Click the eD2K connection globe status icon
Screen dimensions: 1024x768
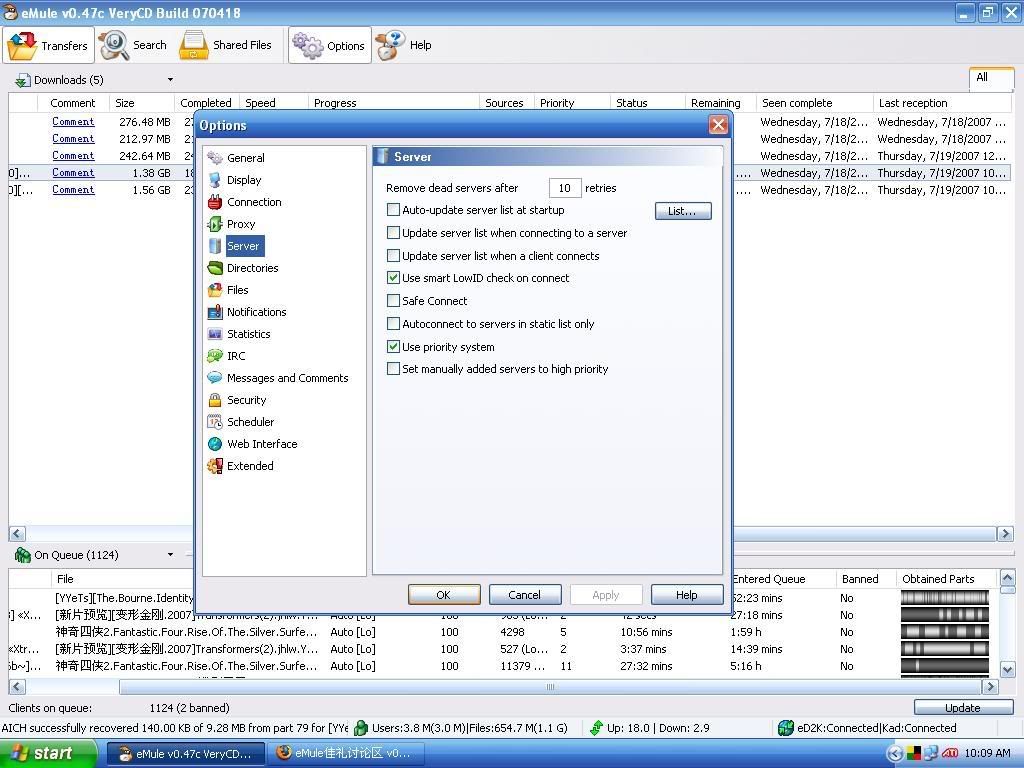[x=786, y=728]
